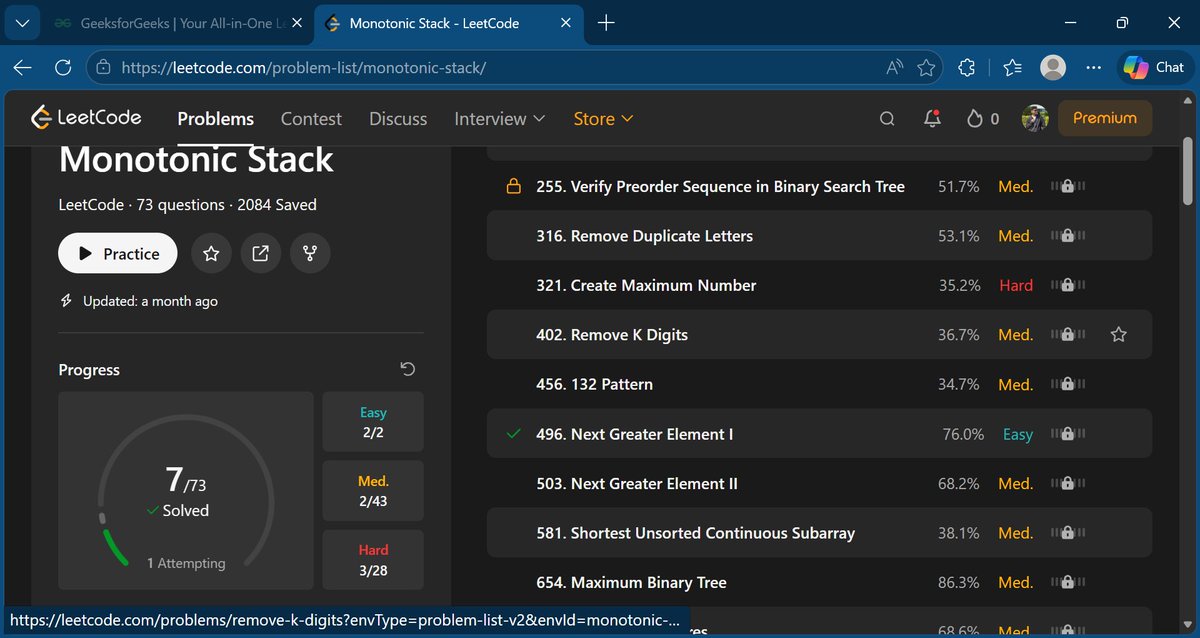1200x638 pixels.
Task: Reset progress with the circular arrow icon
Action: 408,369
